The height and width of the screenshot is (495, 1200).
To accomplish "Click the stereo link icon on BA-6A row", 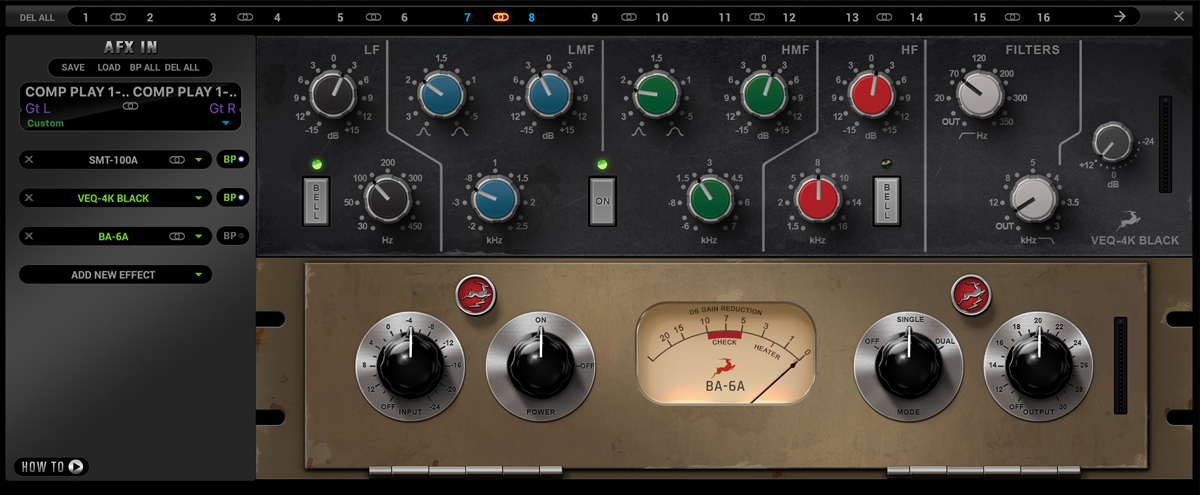I will pyautogui.click(x=177, y=236).
